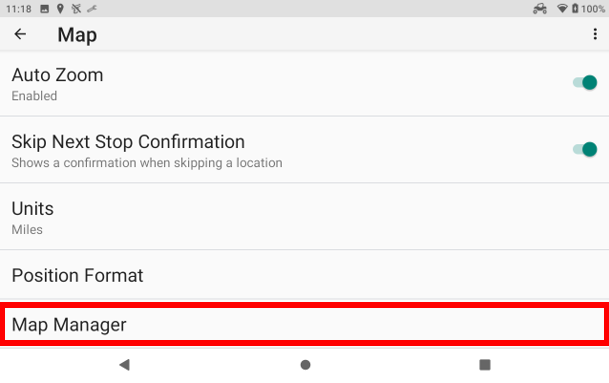This screenshot has height=383, width=609.
Task: Open the Map Manager entry
Action: coord(304,324)
